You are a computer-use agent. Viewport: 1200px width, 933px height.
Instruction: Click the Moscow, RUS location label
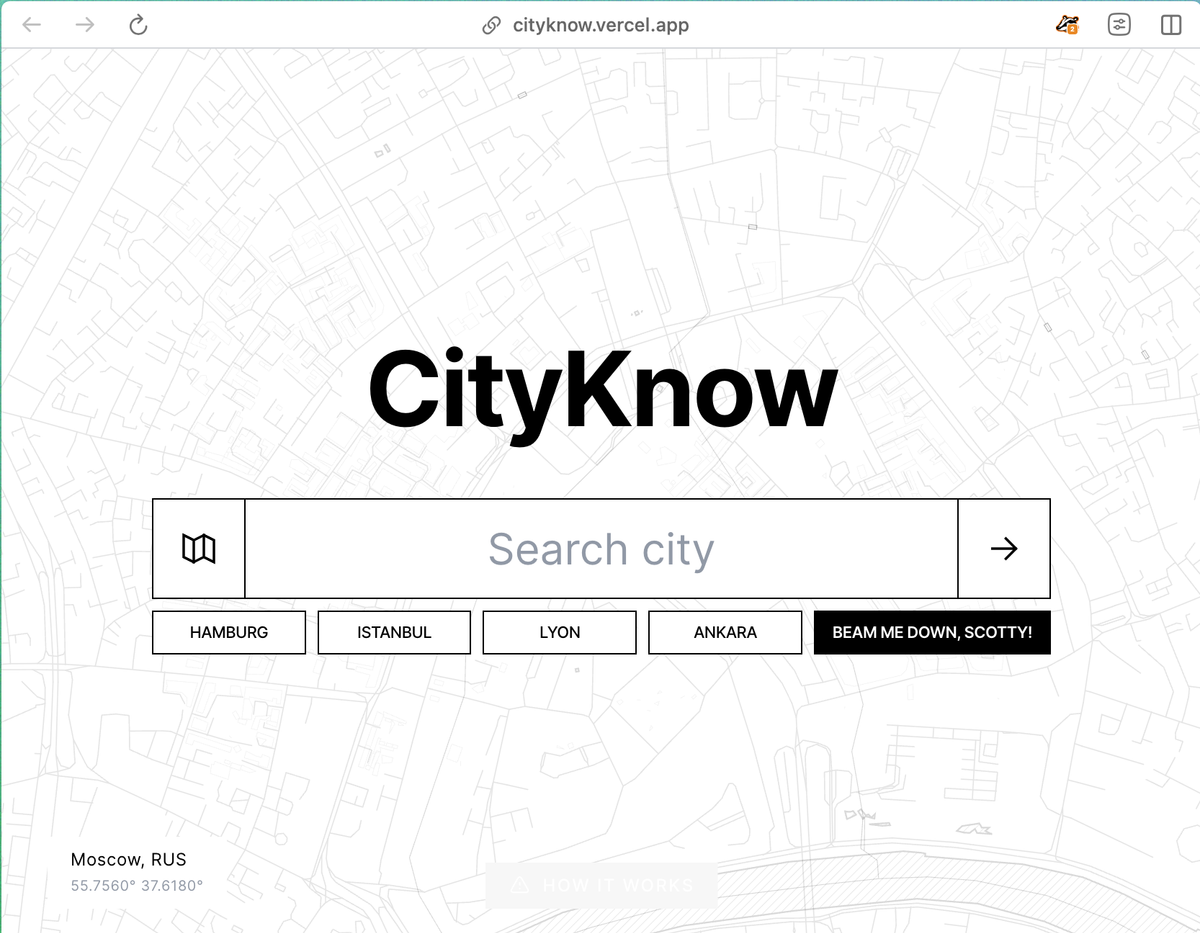pos(128,859)
